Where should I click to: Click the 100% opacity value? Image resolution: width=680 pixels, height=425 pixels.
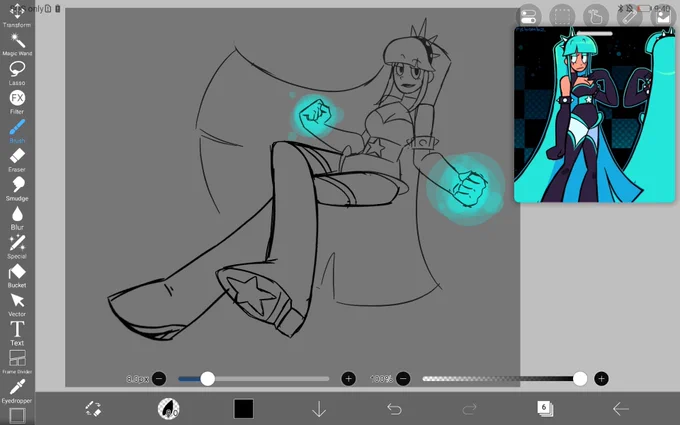point(382,379)
